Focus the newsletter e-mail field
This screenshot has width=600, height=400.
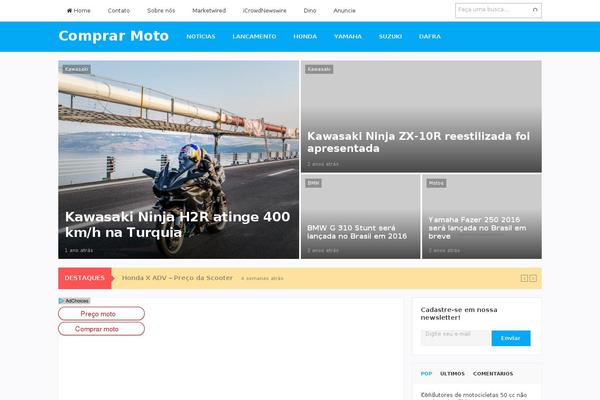456,338
